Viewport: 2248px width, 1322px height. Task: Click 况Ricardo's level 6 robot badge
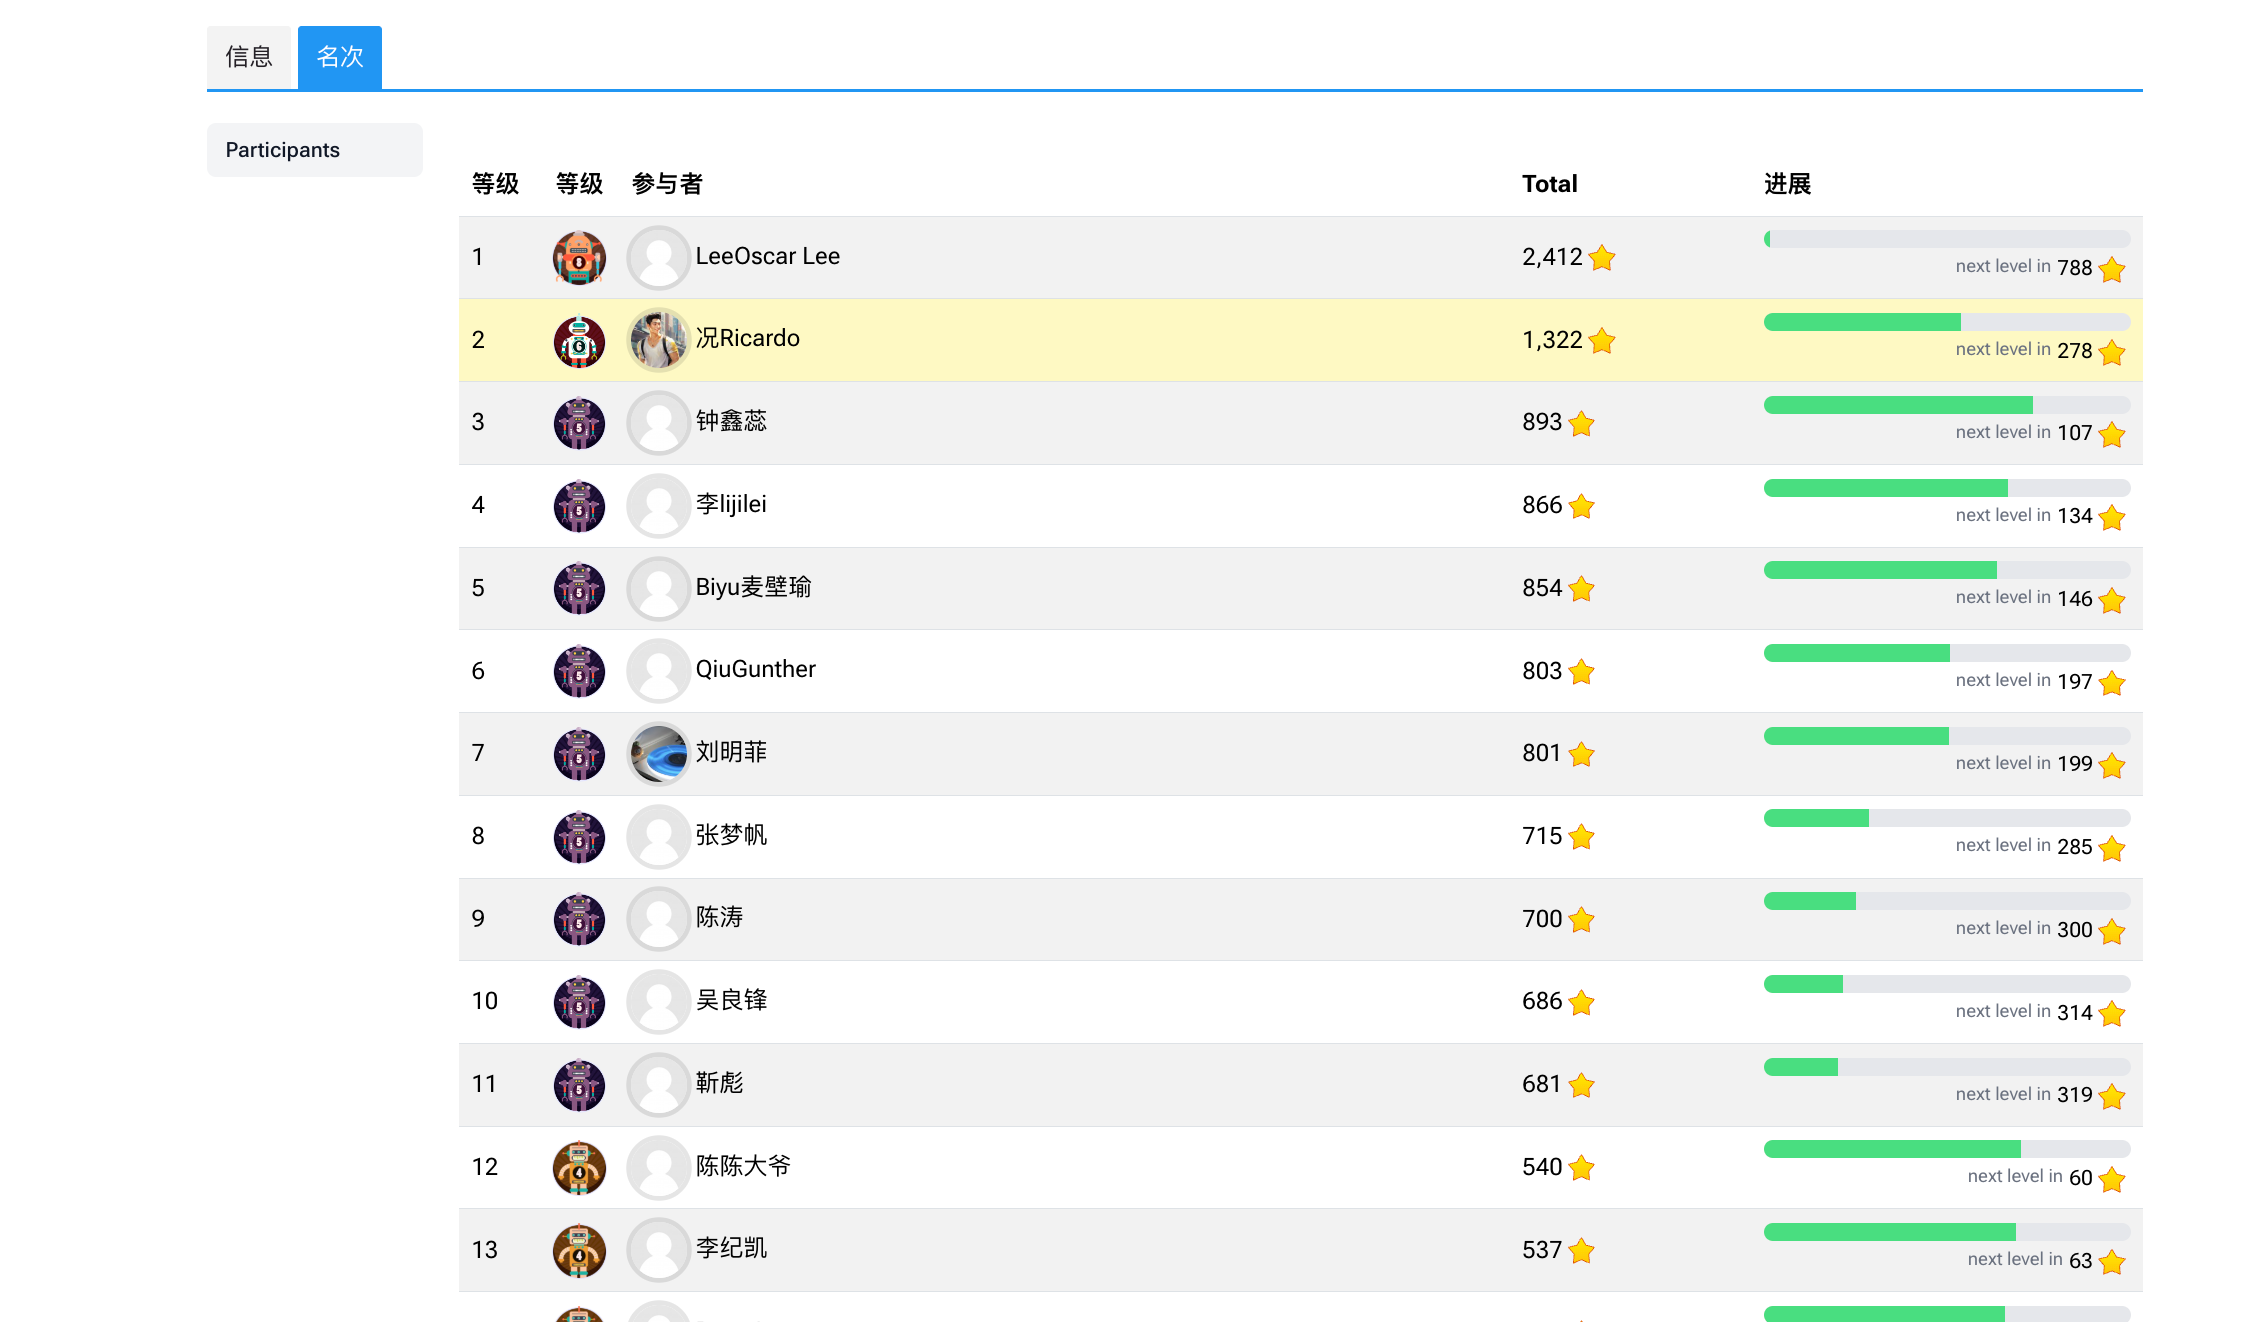pyautogui.click(x=579, y=341)
